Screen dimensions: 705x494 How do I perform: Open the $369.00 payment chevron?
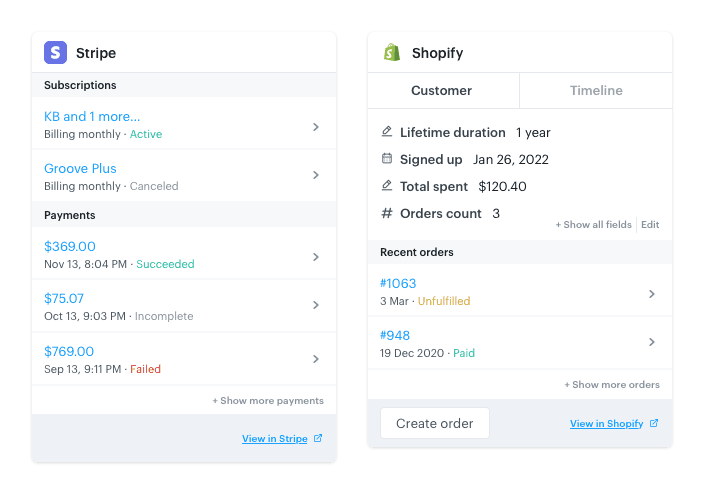point(316,257)
